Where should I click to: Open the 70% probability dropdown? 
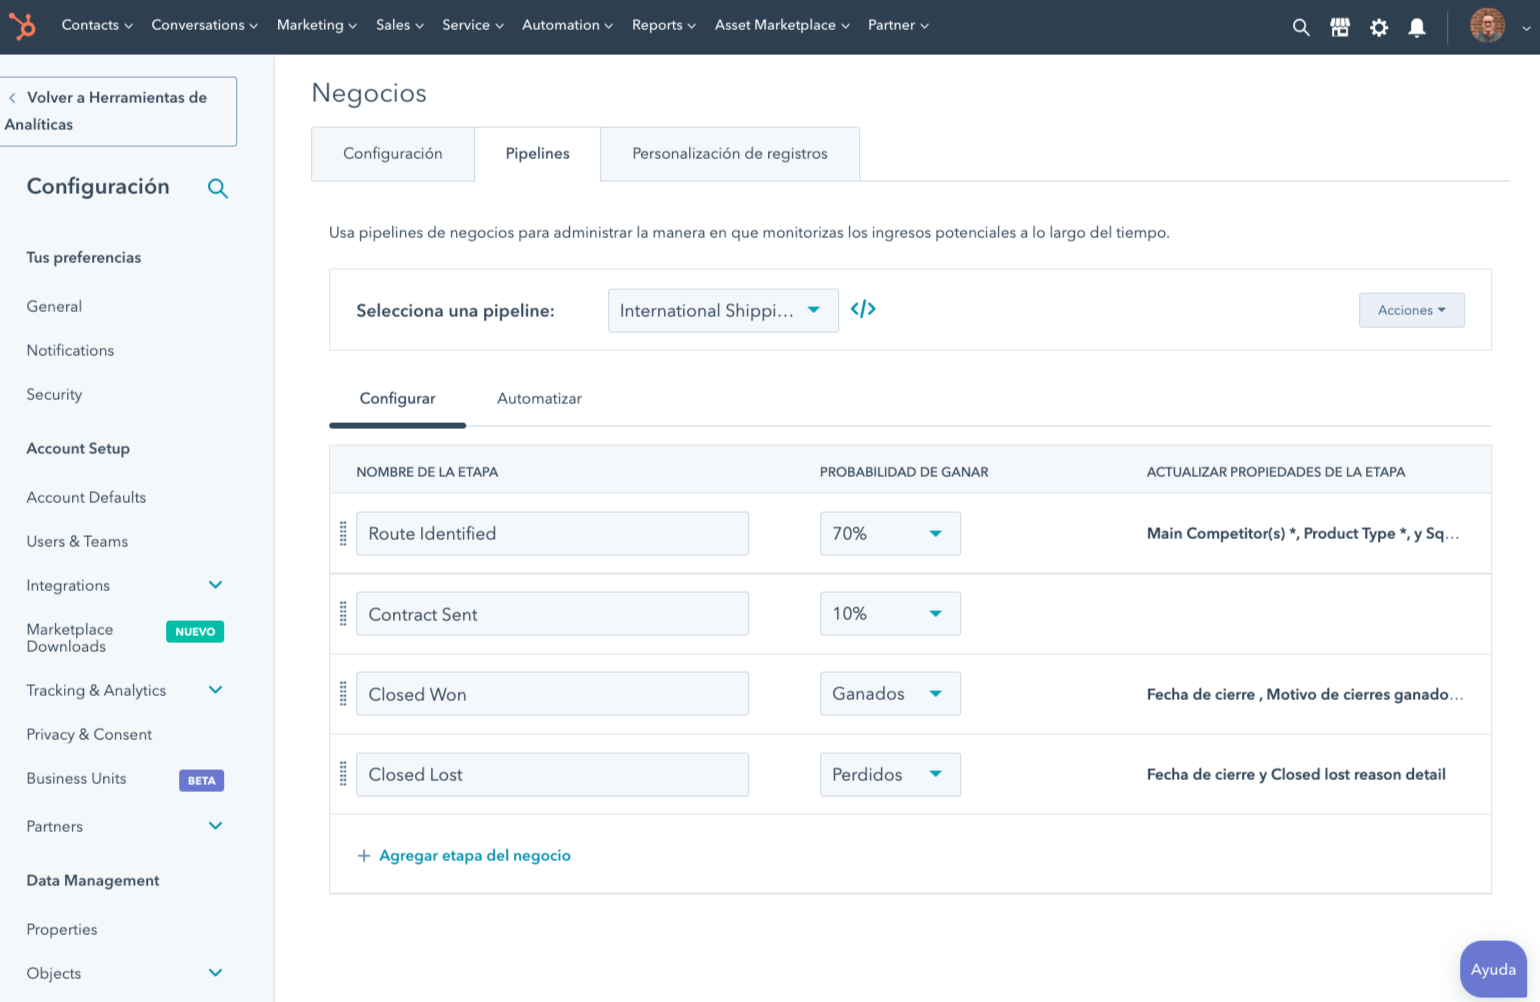(x=890, y=533)
